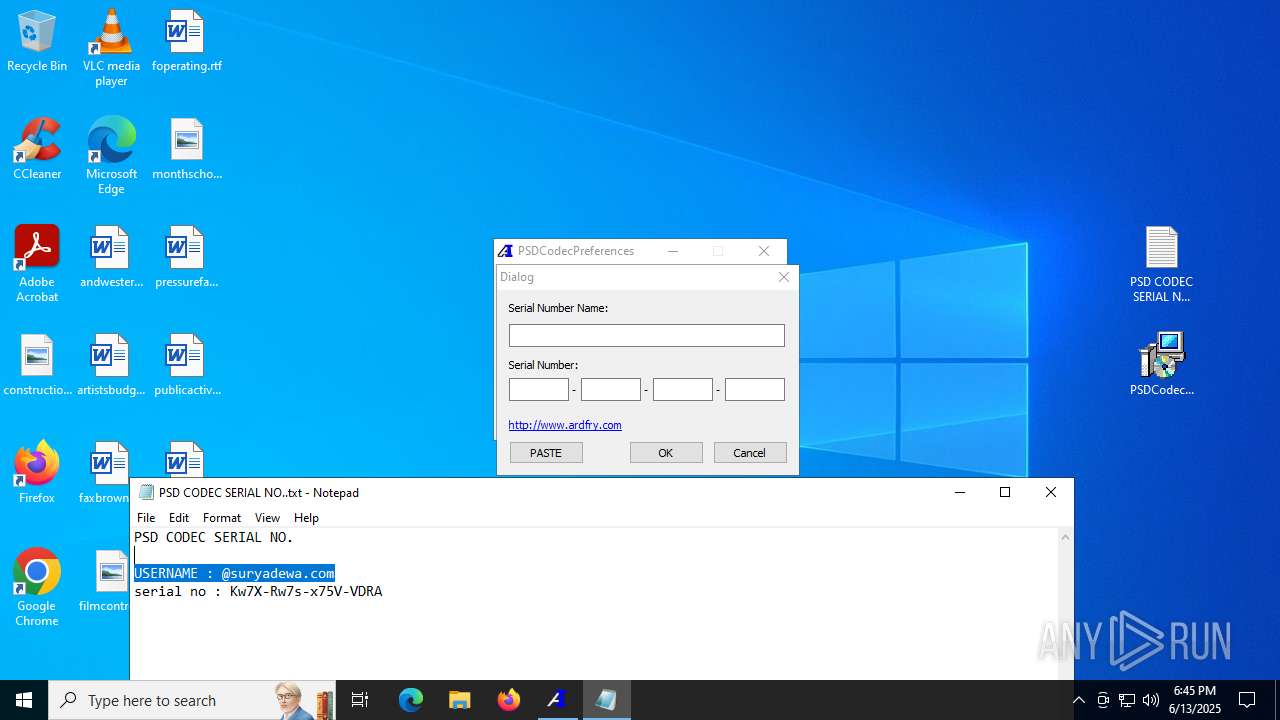Select the monthscho... image file icon

click(x=186, y=150)
